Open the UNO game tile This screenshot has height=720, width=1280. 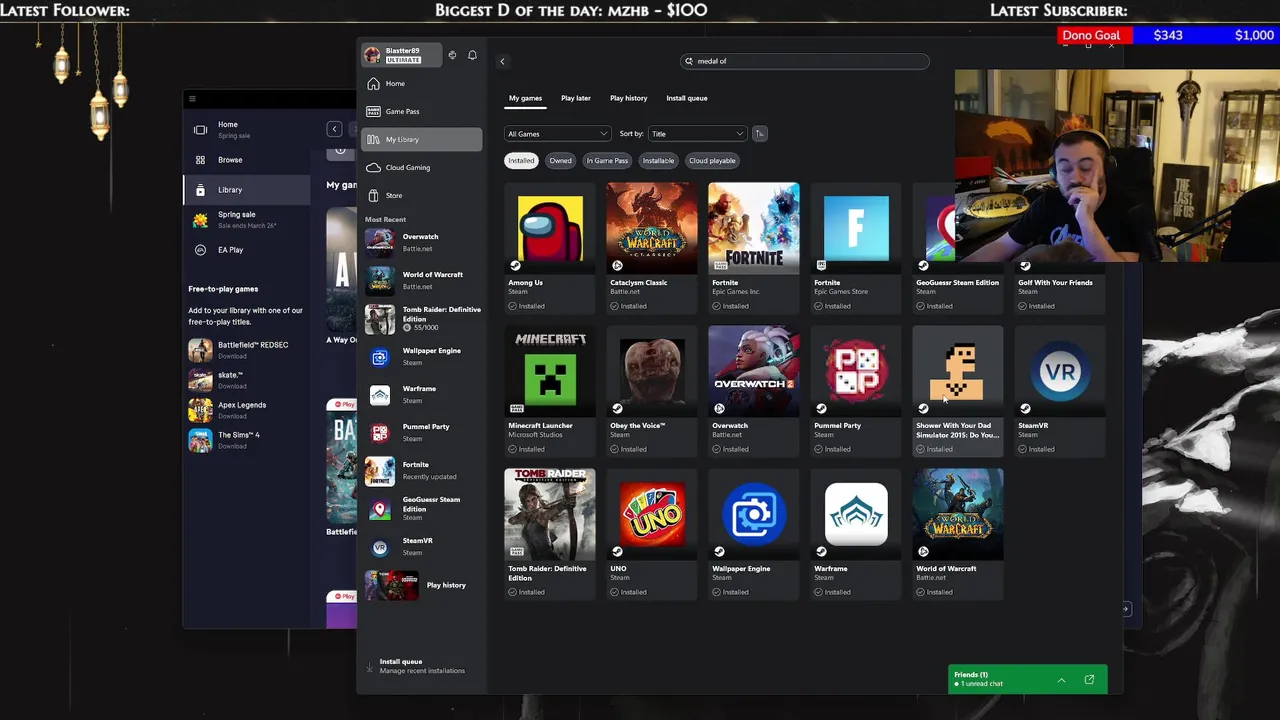tap(652, 533)
